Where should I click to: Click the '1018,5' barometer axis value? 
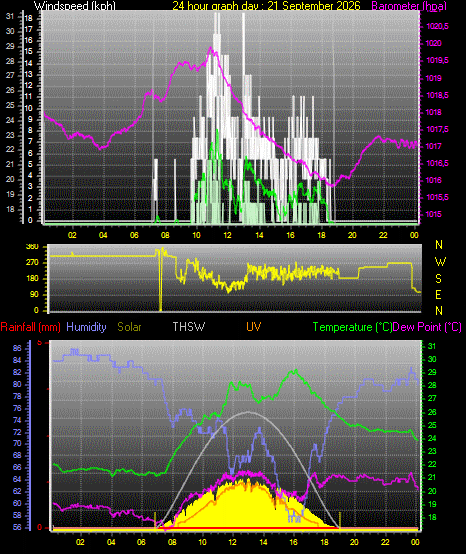click(x=437, y=95)
